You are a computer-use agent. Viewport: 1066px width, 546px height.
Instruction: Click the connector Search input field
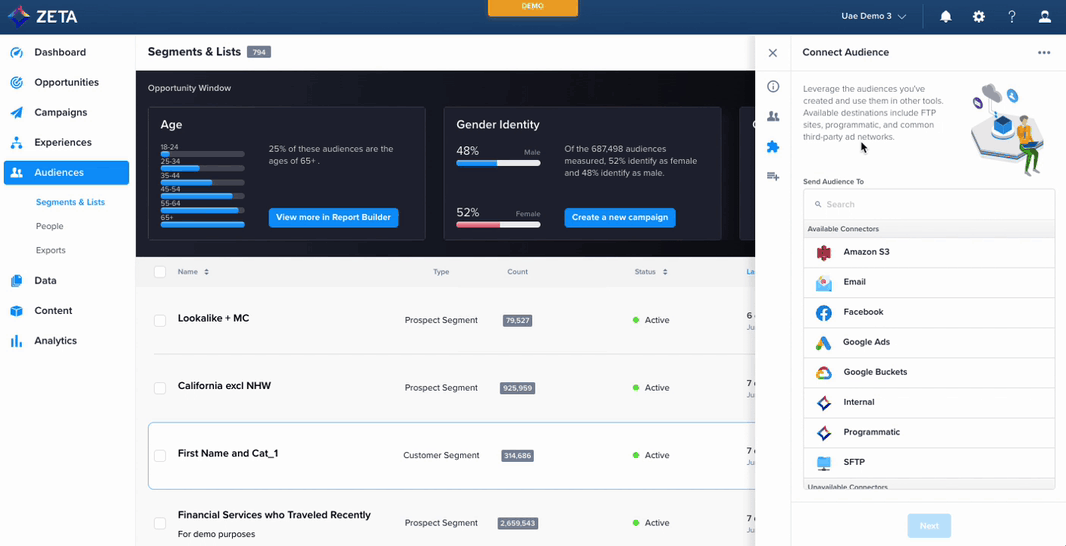(x=929, y=204)
